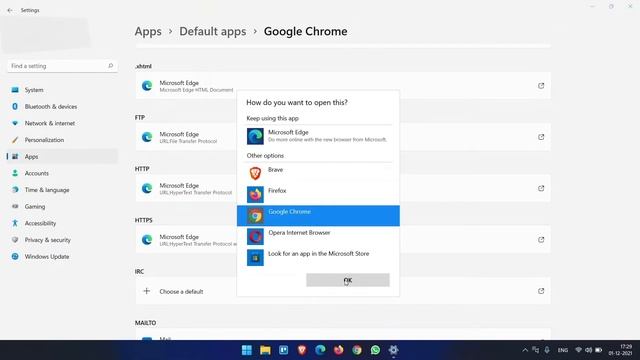This screenshot has width=640, height=360.
Task: Show hidden icons in the system tray
Action: (525, 350)
